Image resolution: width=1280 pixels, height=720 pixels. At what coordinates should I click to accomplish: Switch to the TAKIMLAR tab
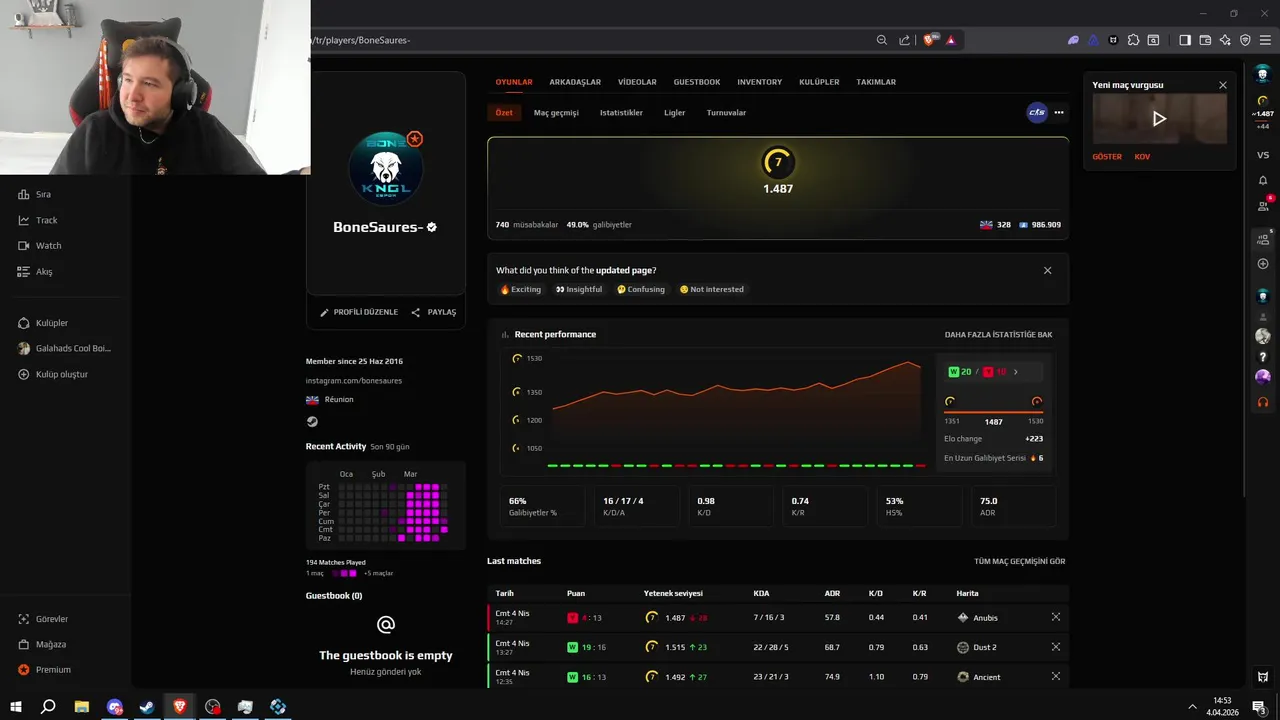[x=876, y=82]
